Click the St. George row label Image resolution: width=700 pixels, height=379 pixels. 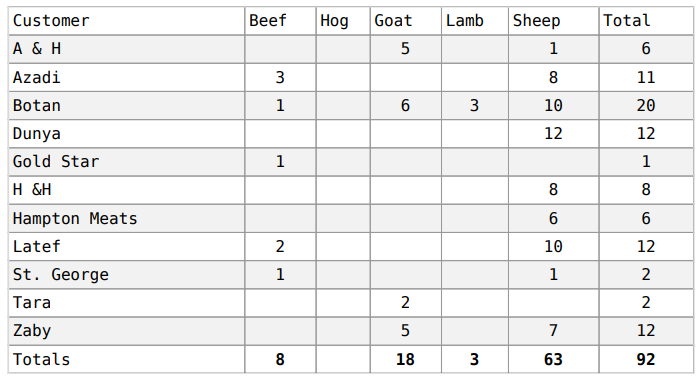[61, 275]
